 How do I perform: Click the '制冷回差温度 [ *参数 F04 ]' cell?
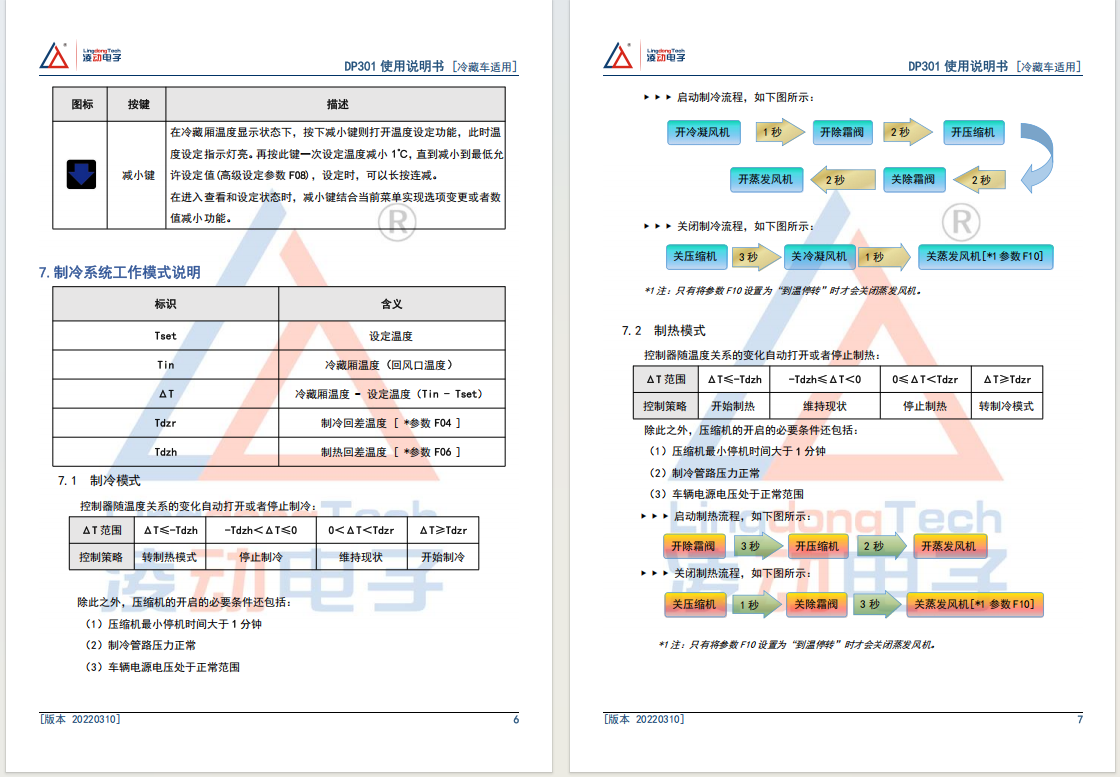point(391,423)
